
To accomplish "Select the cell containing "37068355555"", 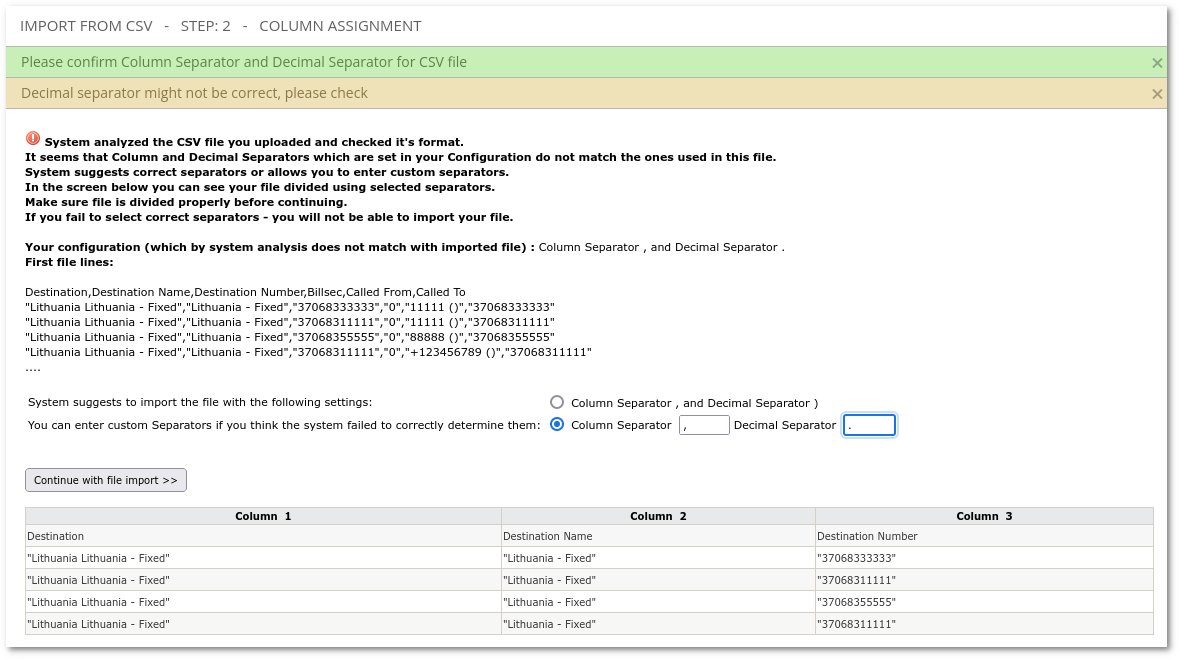I will point(856,602).
